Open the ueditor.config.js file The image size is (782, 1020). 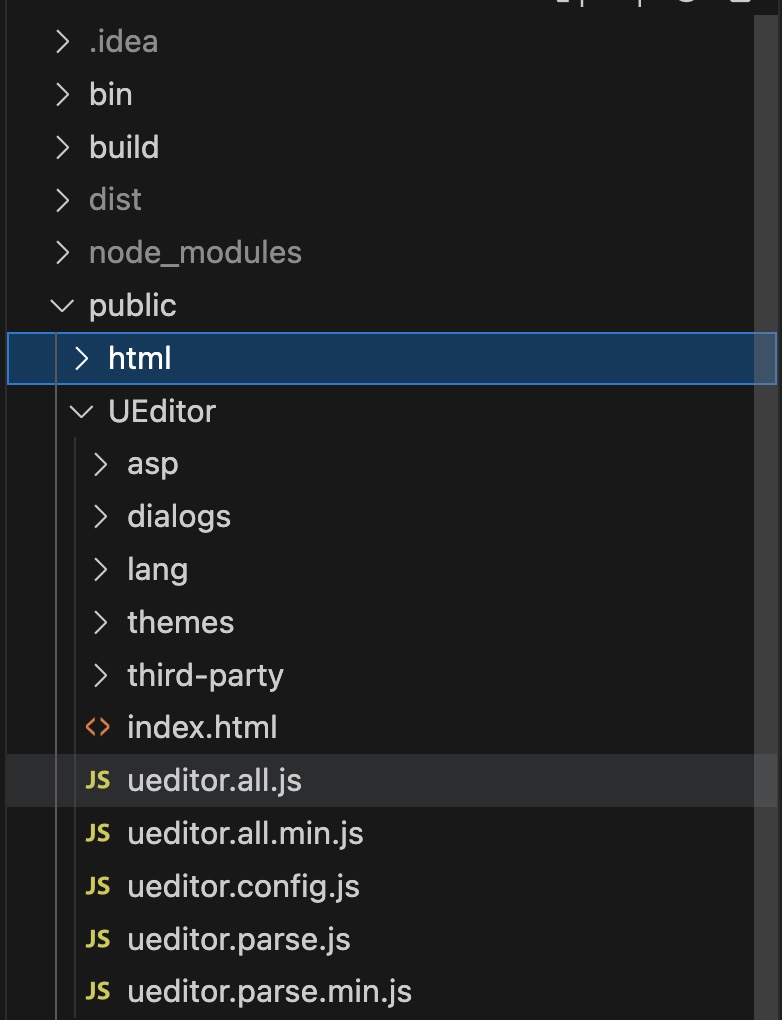pos(243,887)
